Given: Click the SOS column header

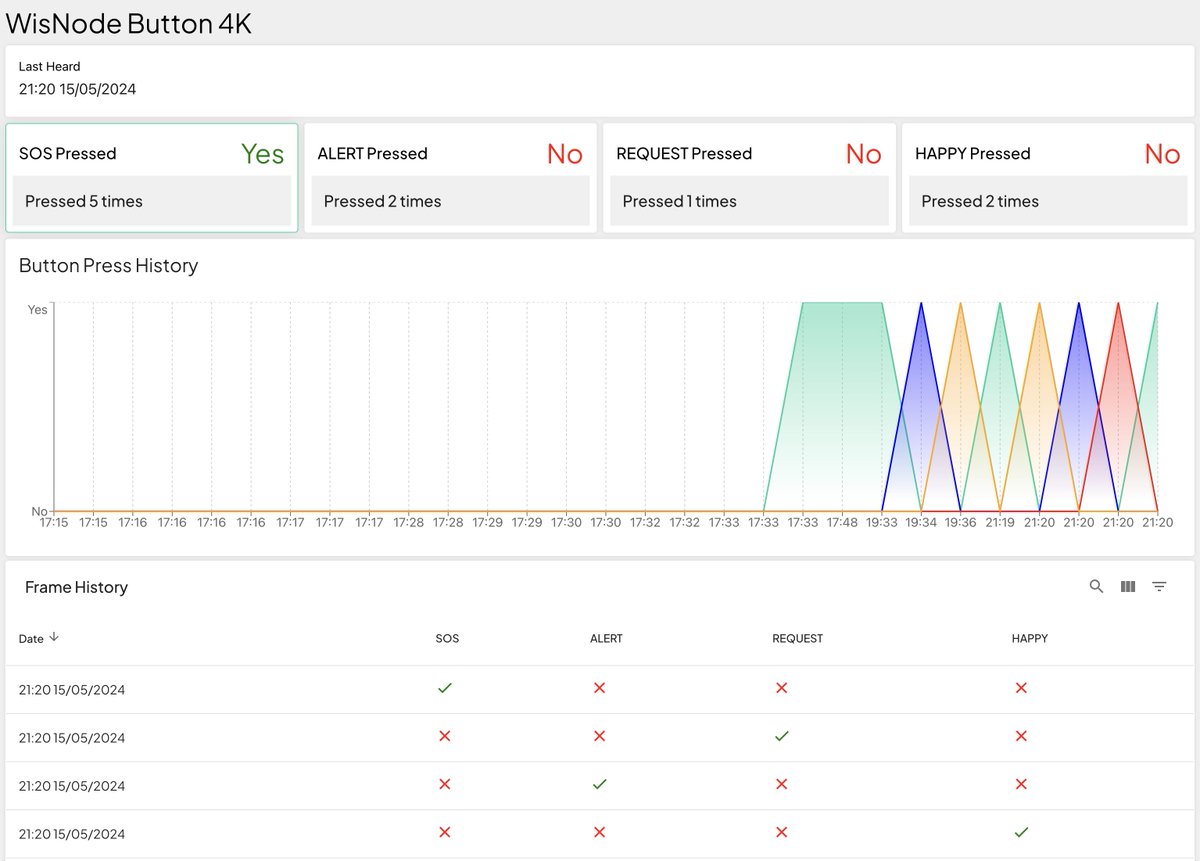Looking at the screenshot, I should coord(447,638).
